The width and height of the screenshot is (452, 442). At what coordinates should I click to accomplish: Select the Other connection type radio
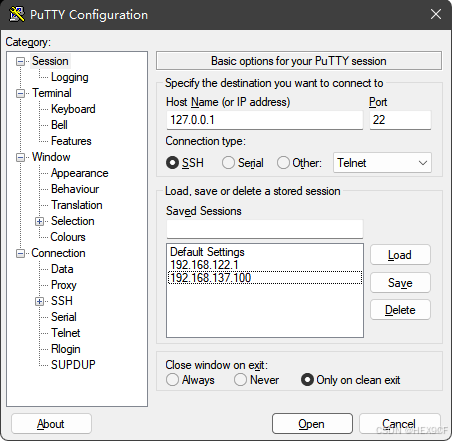283,163
